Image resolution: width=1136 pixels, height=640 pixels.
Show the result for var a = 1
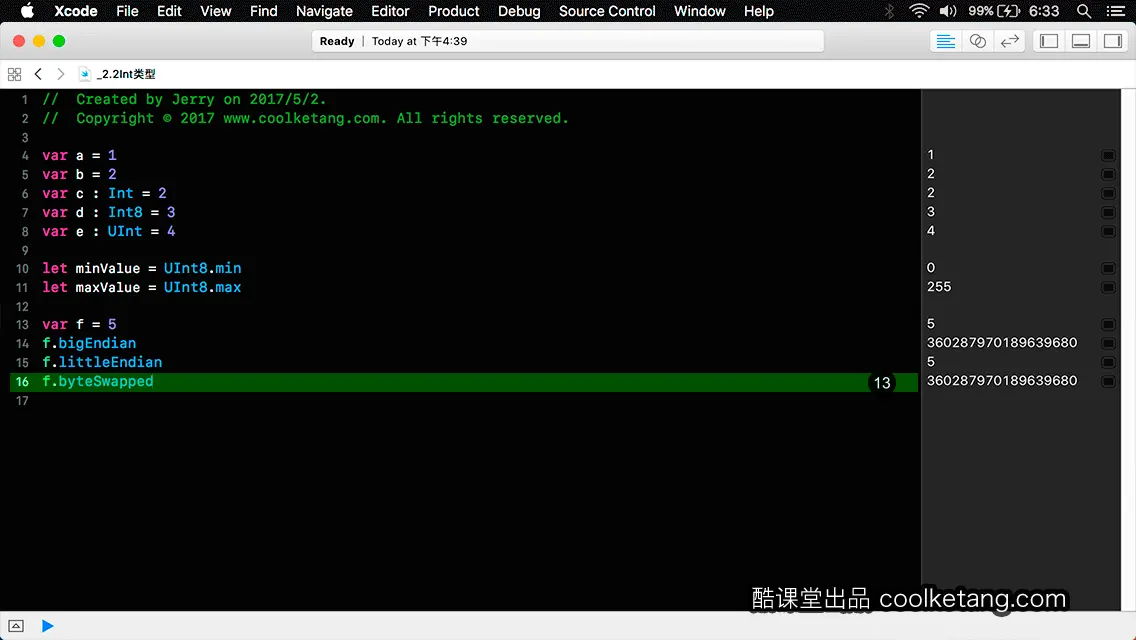point(1108,155)
